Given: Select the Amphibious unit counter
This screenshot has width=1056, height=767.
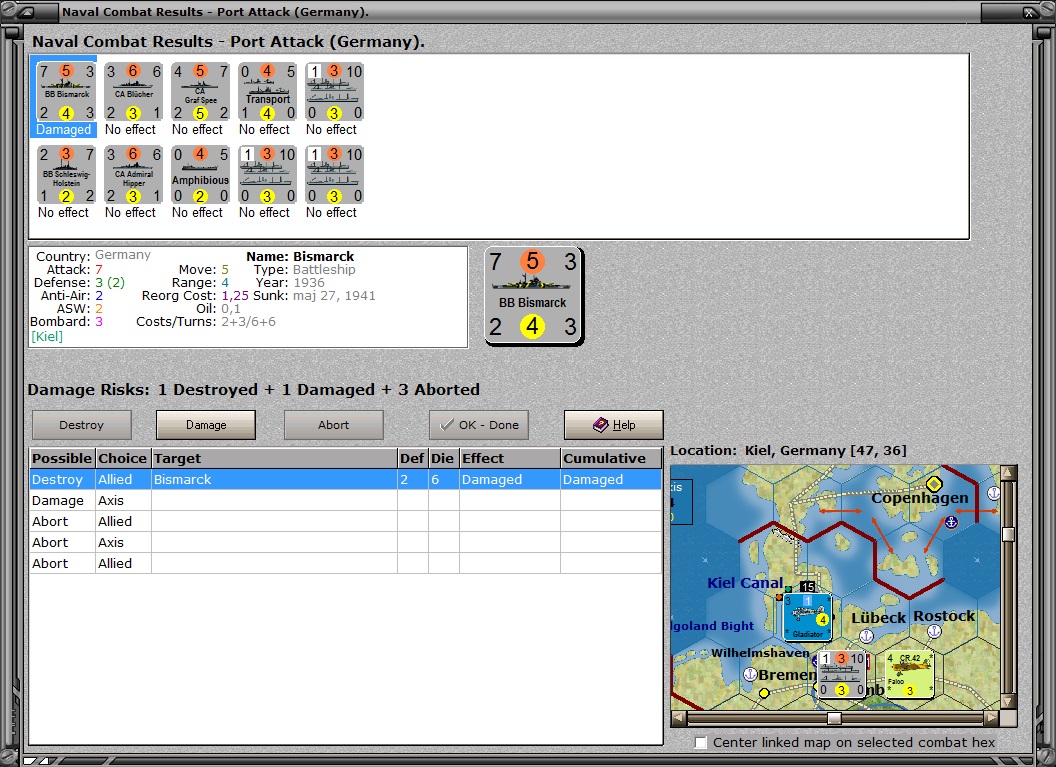Looking at the screenshot, I should (x=200, y=175).
